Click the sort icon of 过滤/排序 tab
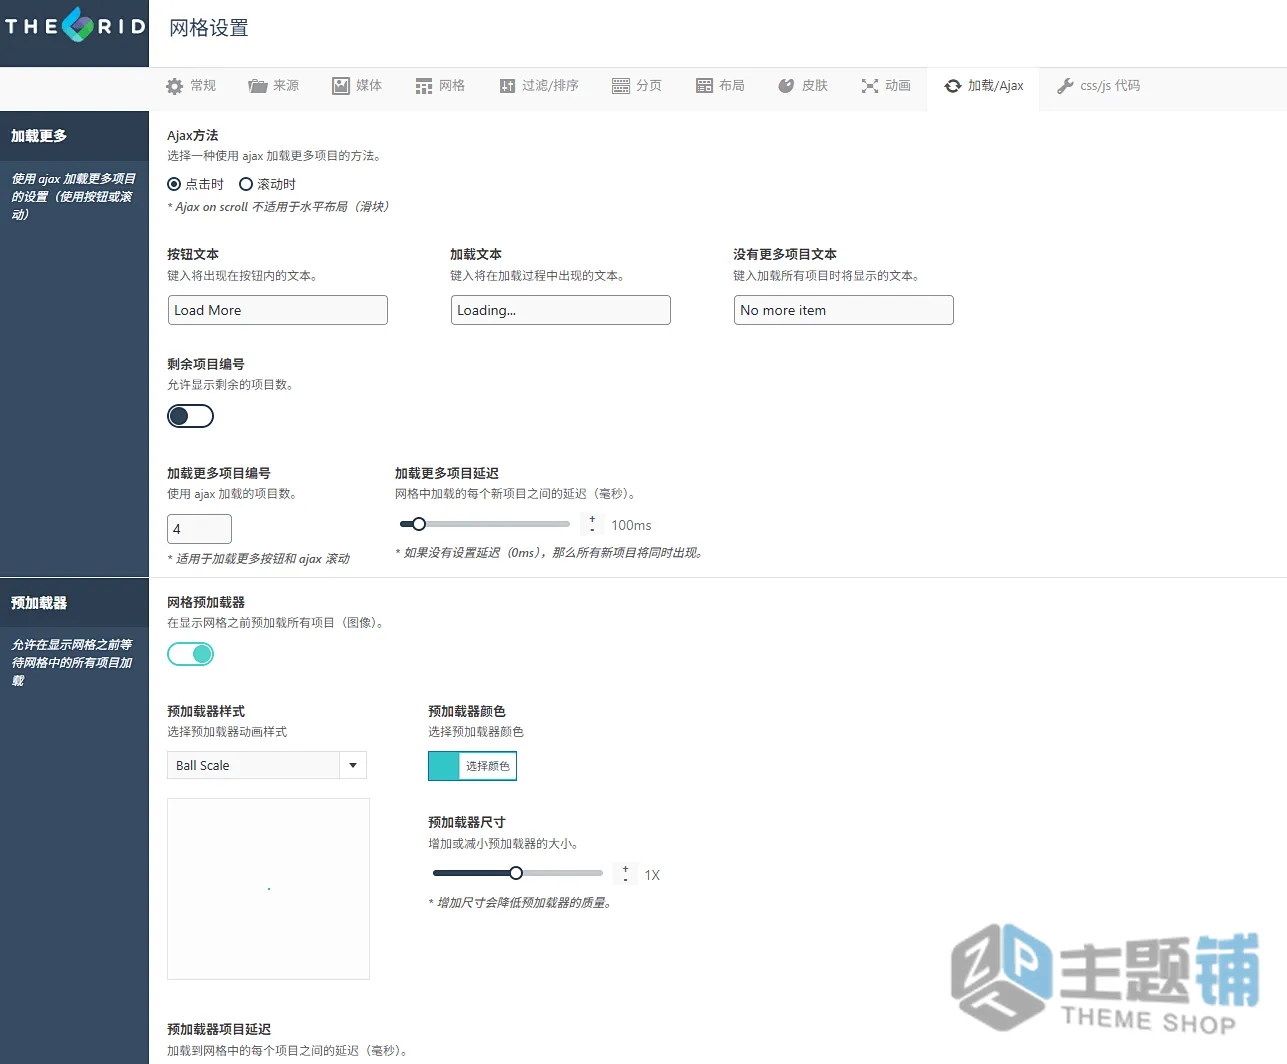 click(507, 86)
